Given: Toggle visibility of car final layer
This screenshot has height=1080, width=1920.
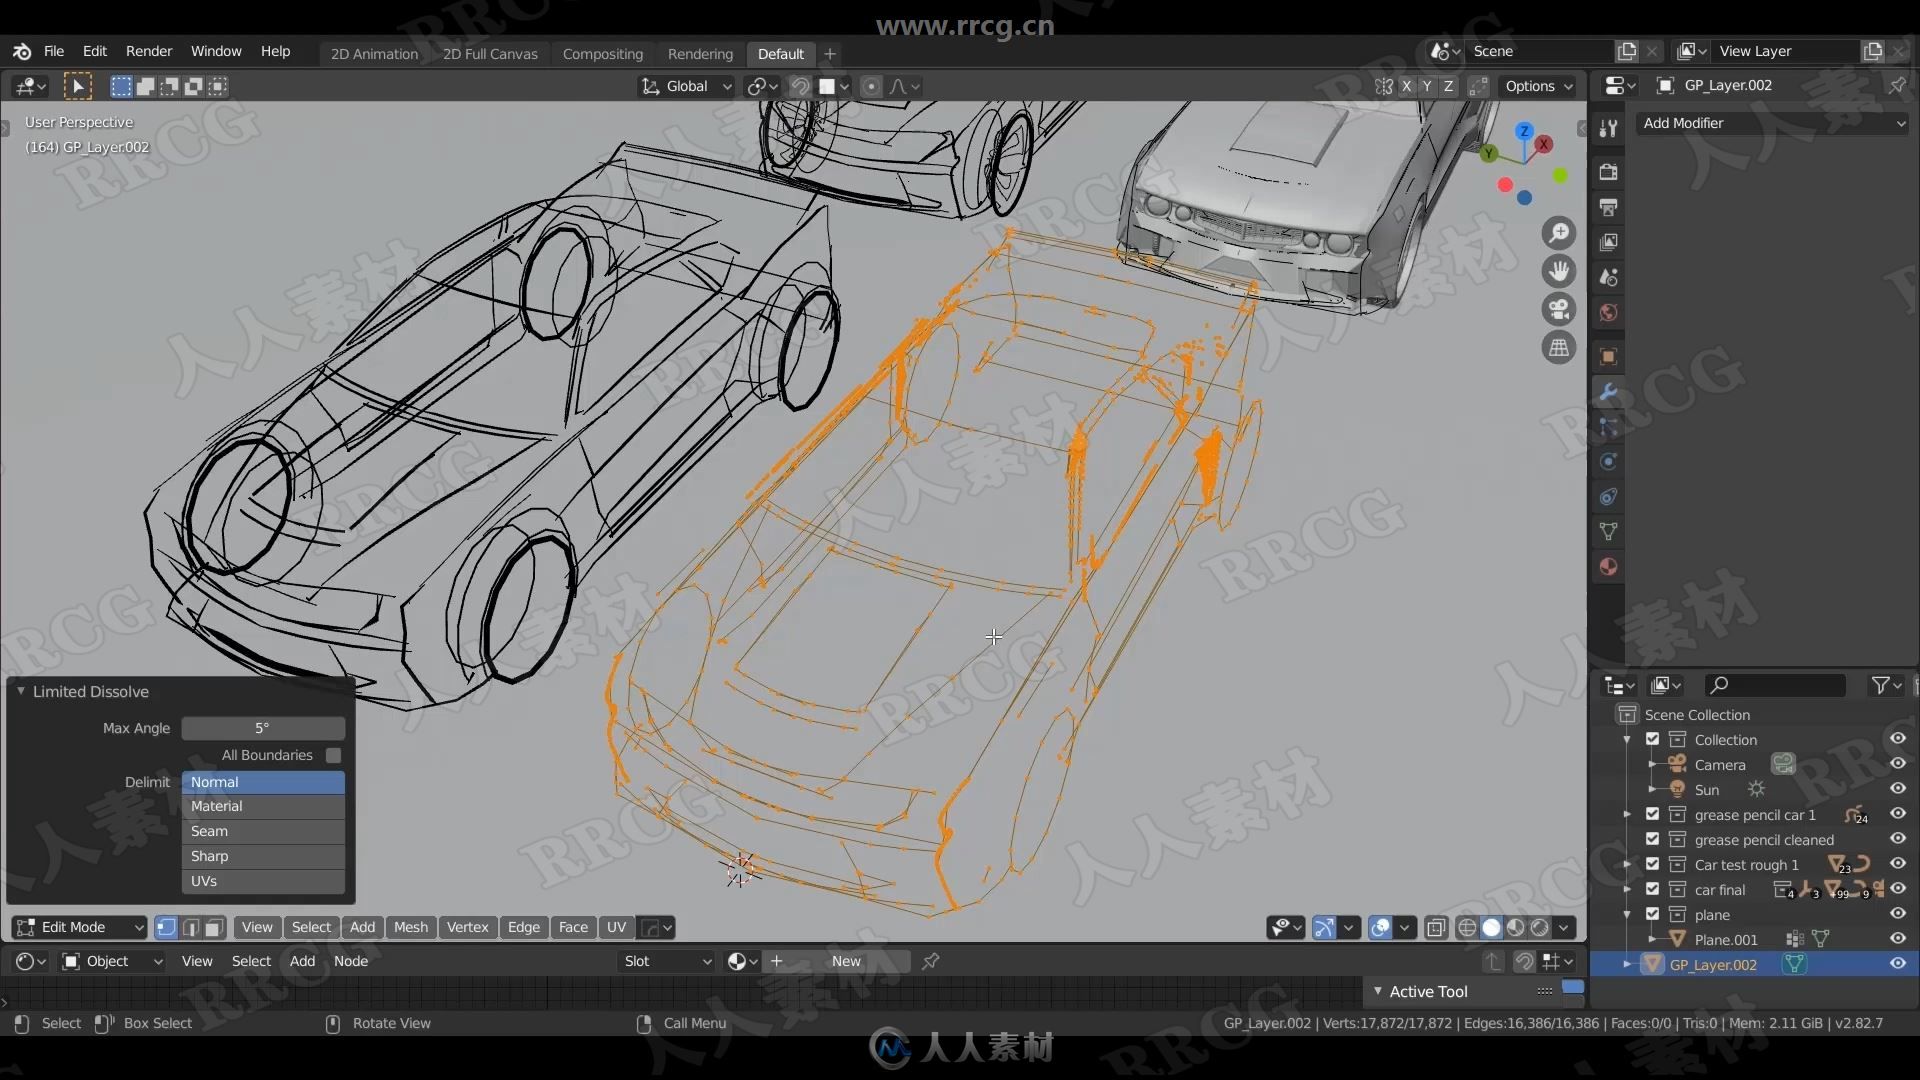Looking at the screenshot, I should point(1899,889).
